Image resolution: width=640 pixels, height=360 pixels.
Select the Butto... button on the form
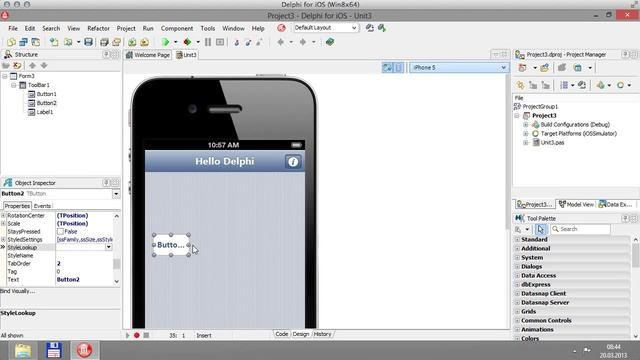(171, 245)
